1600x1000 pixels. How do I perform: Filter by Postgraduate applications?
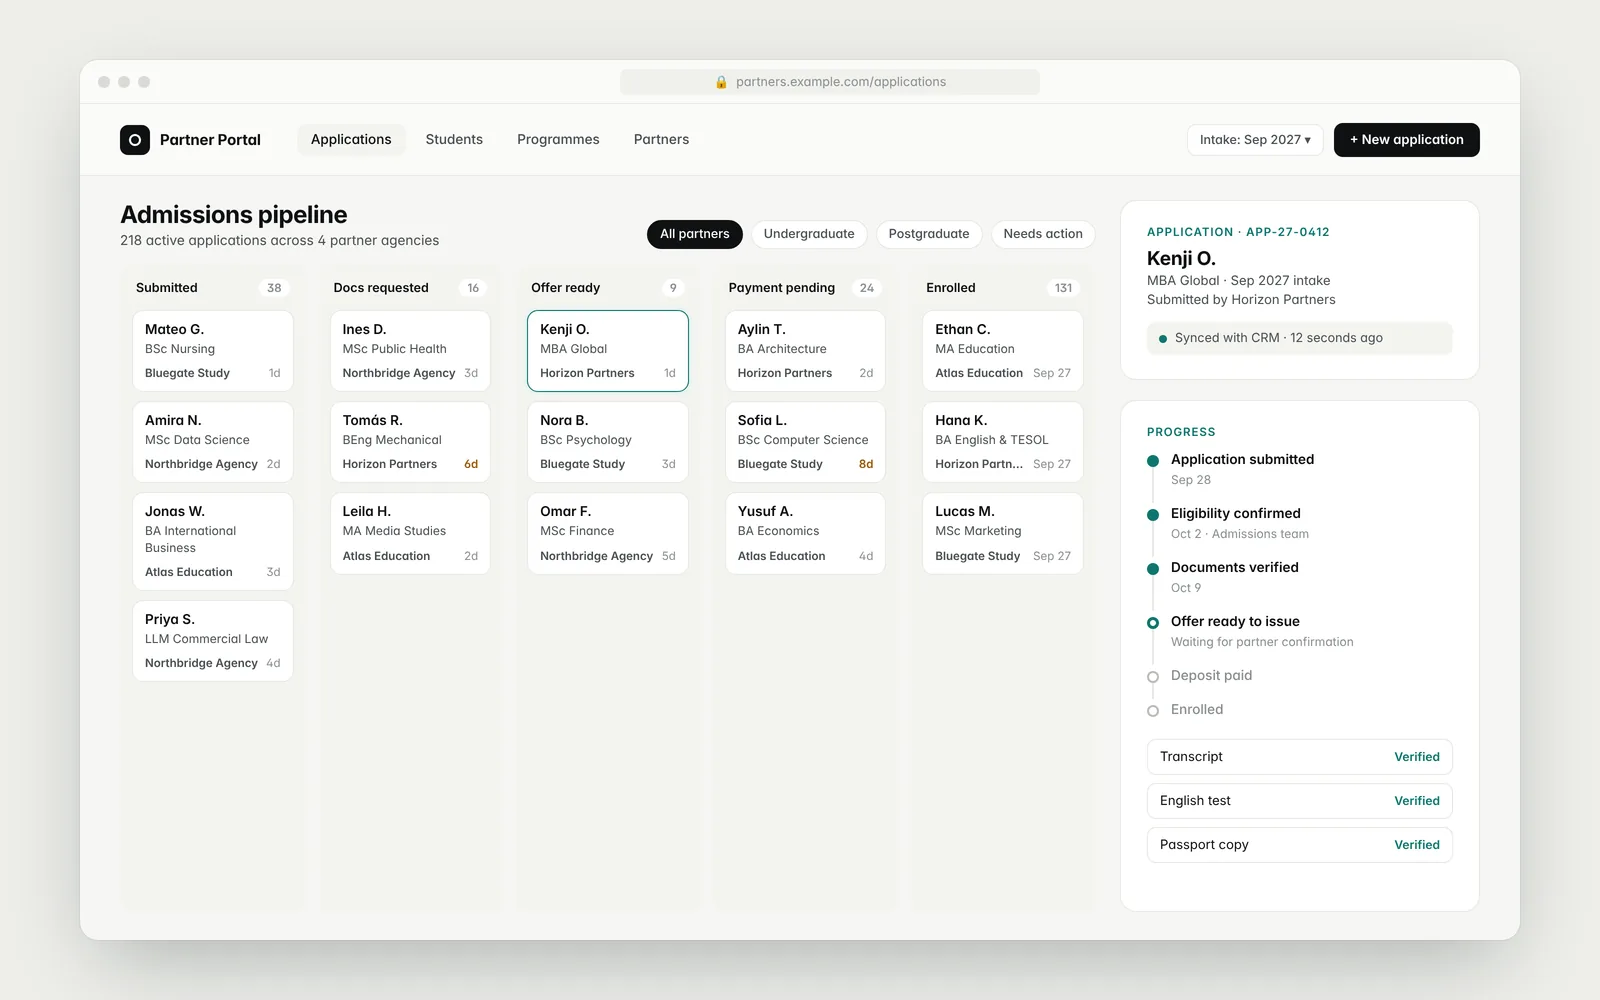[929, 234]
